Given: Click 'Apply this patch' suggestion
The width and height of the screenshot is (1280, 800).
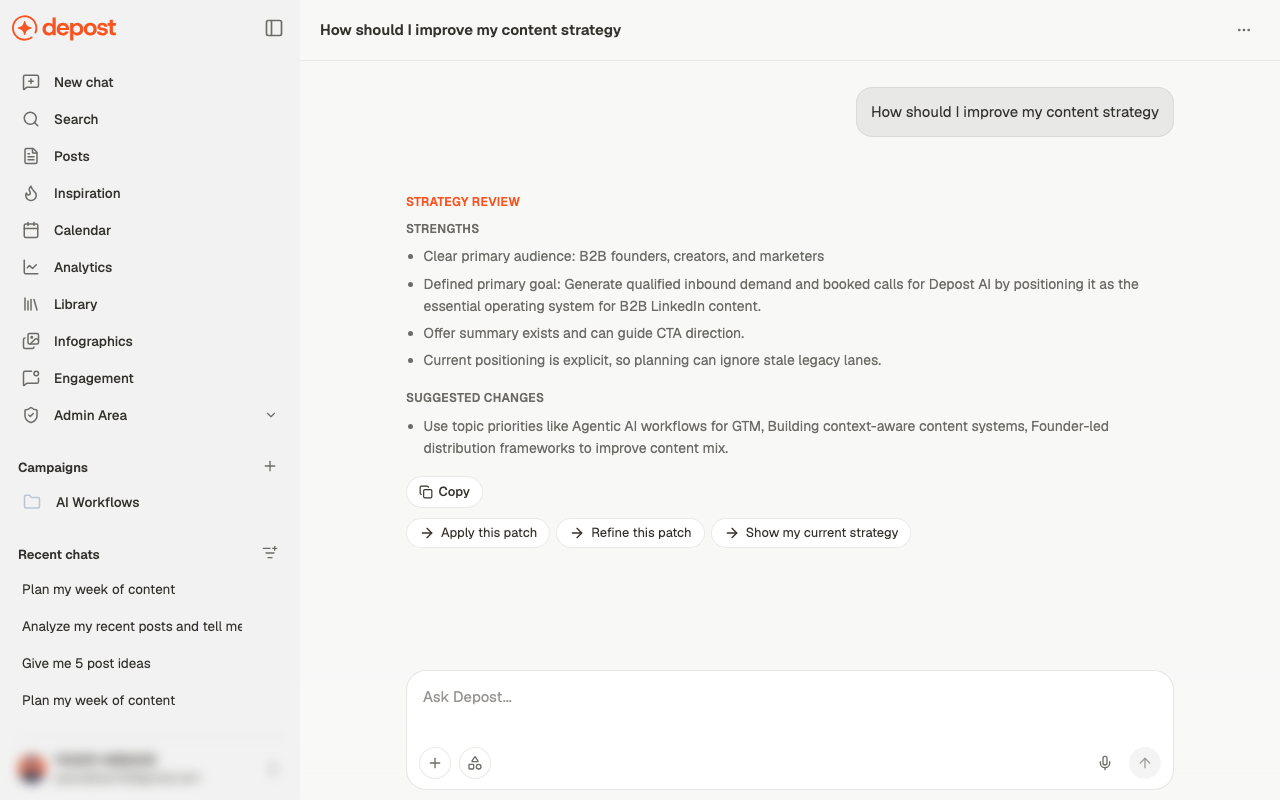Looking at the screenshot, I should coord(478,532).
